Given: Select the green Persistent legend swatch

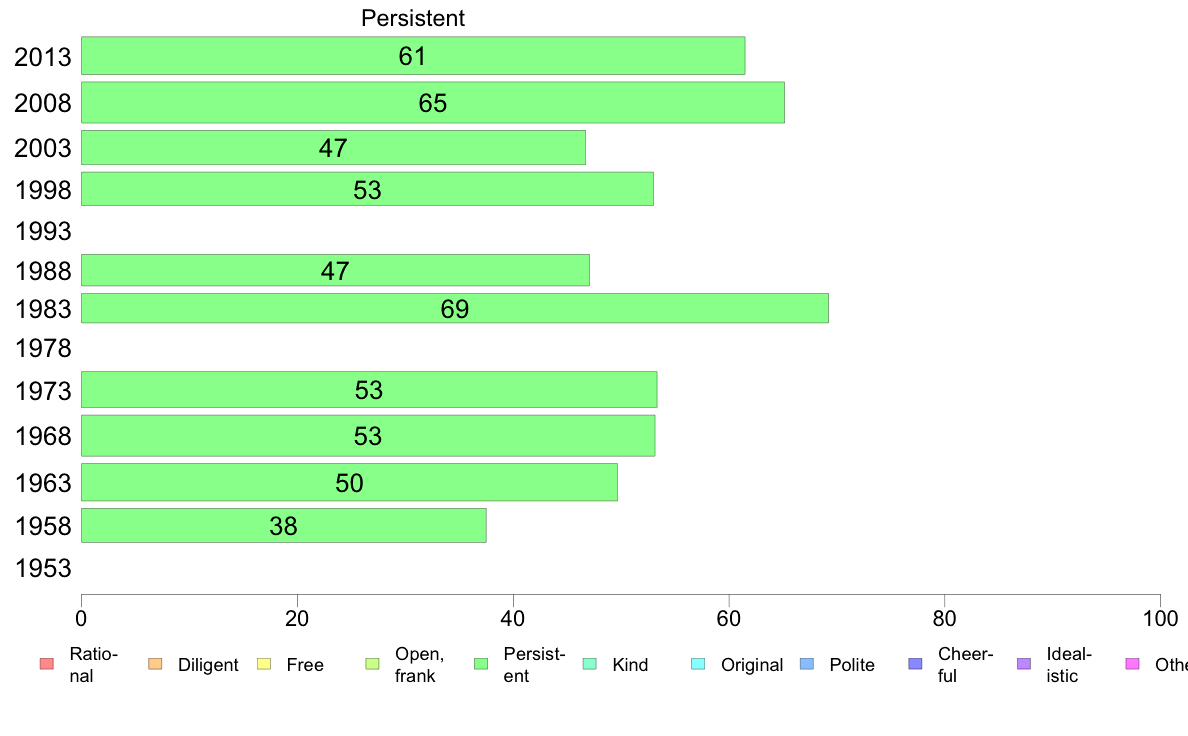Looking at the screenshot, I should click(x=481, y=664).
